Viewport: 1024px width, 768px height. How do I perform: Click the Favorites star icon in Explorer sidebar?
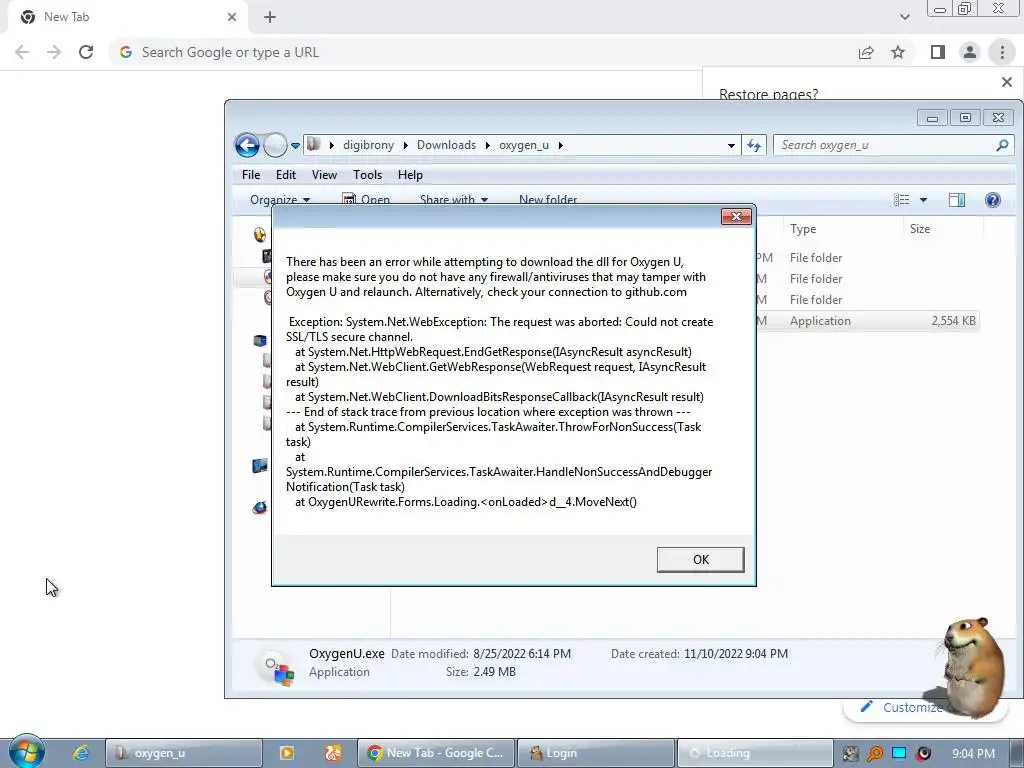260,234
